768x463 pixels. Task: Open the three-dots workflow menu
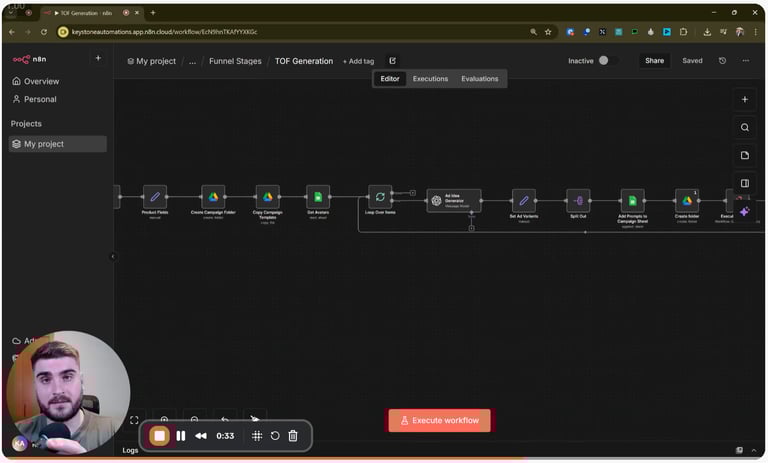(x=745, y=61)
